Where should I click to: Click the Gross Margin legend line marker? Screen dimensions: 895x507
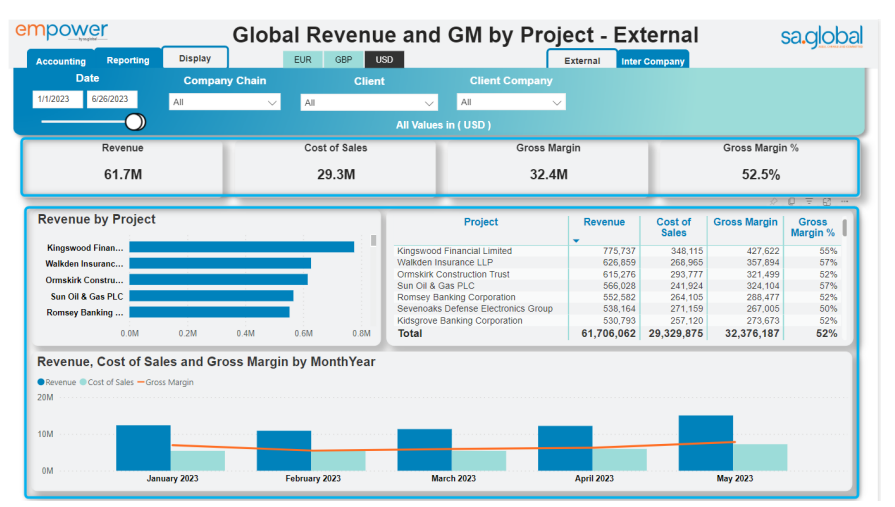coord(140,382)
